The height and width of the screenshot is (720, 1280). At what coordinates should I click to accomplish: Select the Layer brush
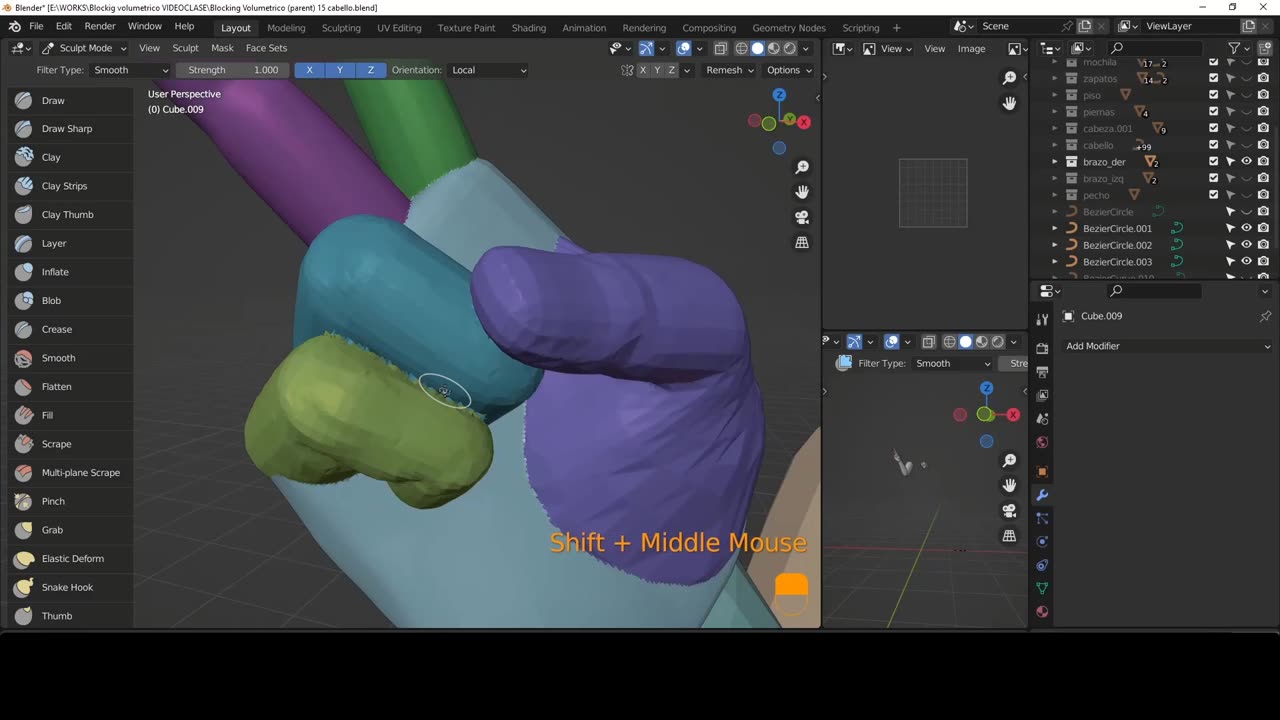70,243
